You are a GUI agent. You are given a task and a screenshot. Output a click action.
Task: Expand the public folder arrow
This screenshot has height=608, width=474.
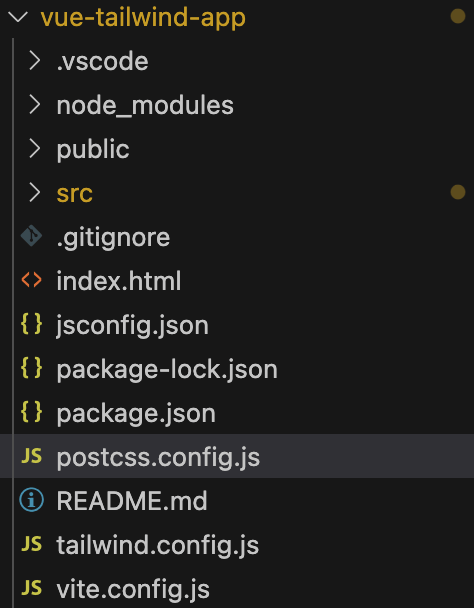pos(35,149)
